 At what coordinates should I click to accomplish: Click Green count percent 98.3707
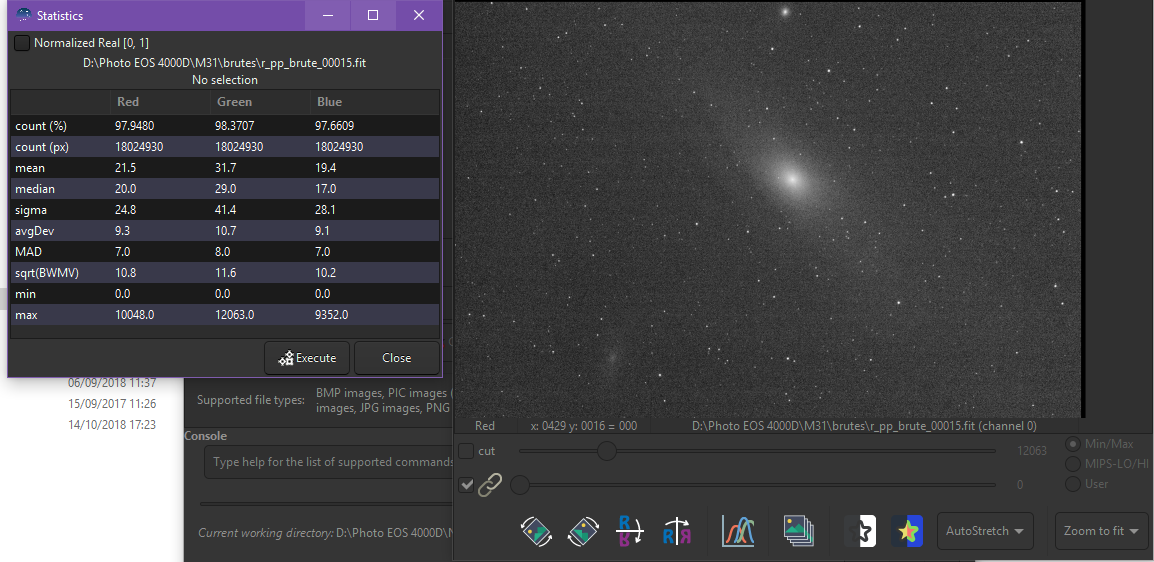[x=237, y=126]
